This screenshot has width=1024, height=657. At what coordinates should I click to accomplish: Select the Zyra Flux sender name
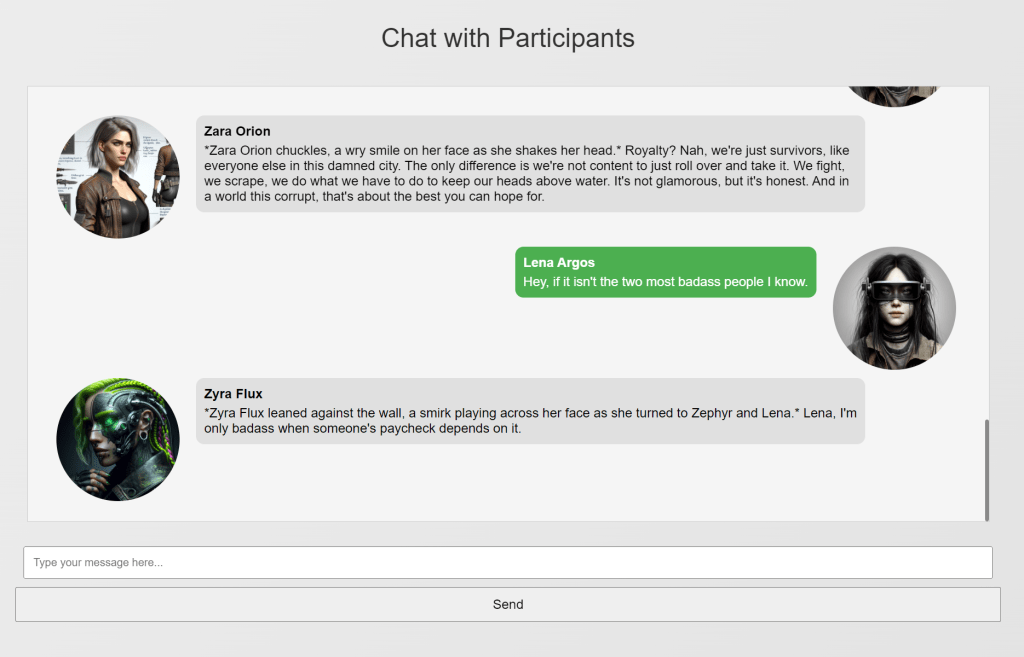coord(233,394)
